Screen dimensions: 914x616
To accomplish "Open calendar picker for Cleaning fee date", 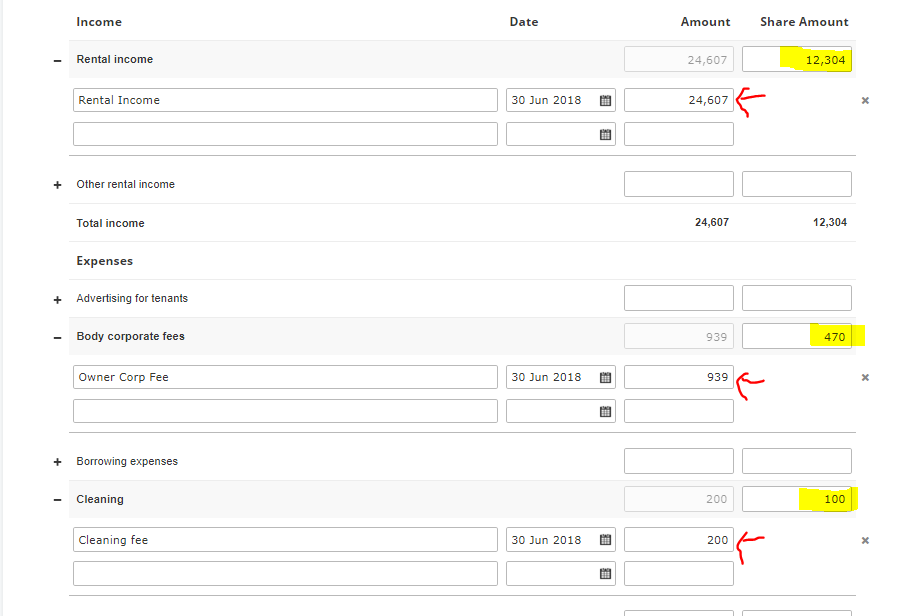I will (606, 540).
